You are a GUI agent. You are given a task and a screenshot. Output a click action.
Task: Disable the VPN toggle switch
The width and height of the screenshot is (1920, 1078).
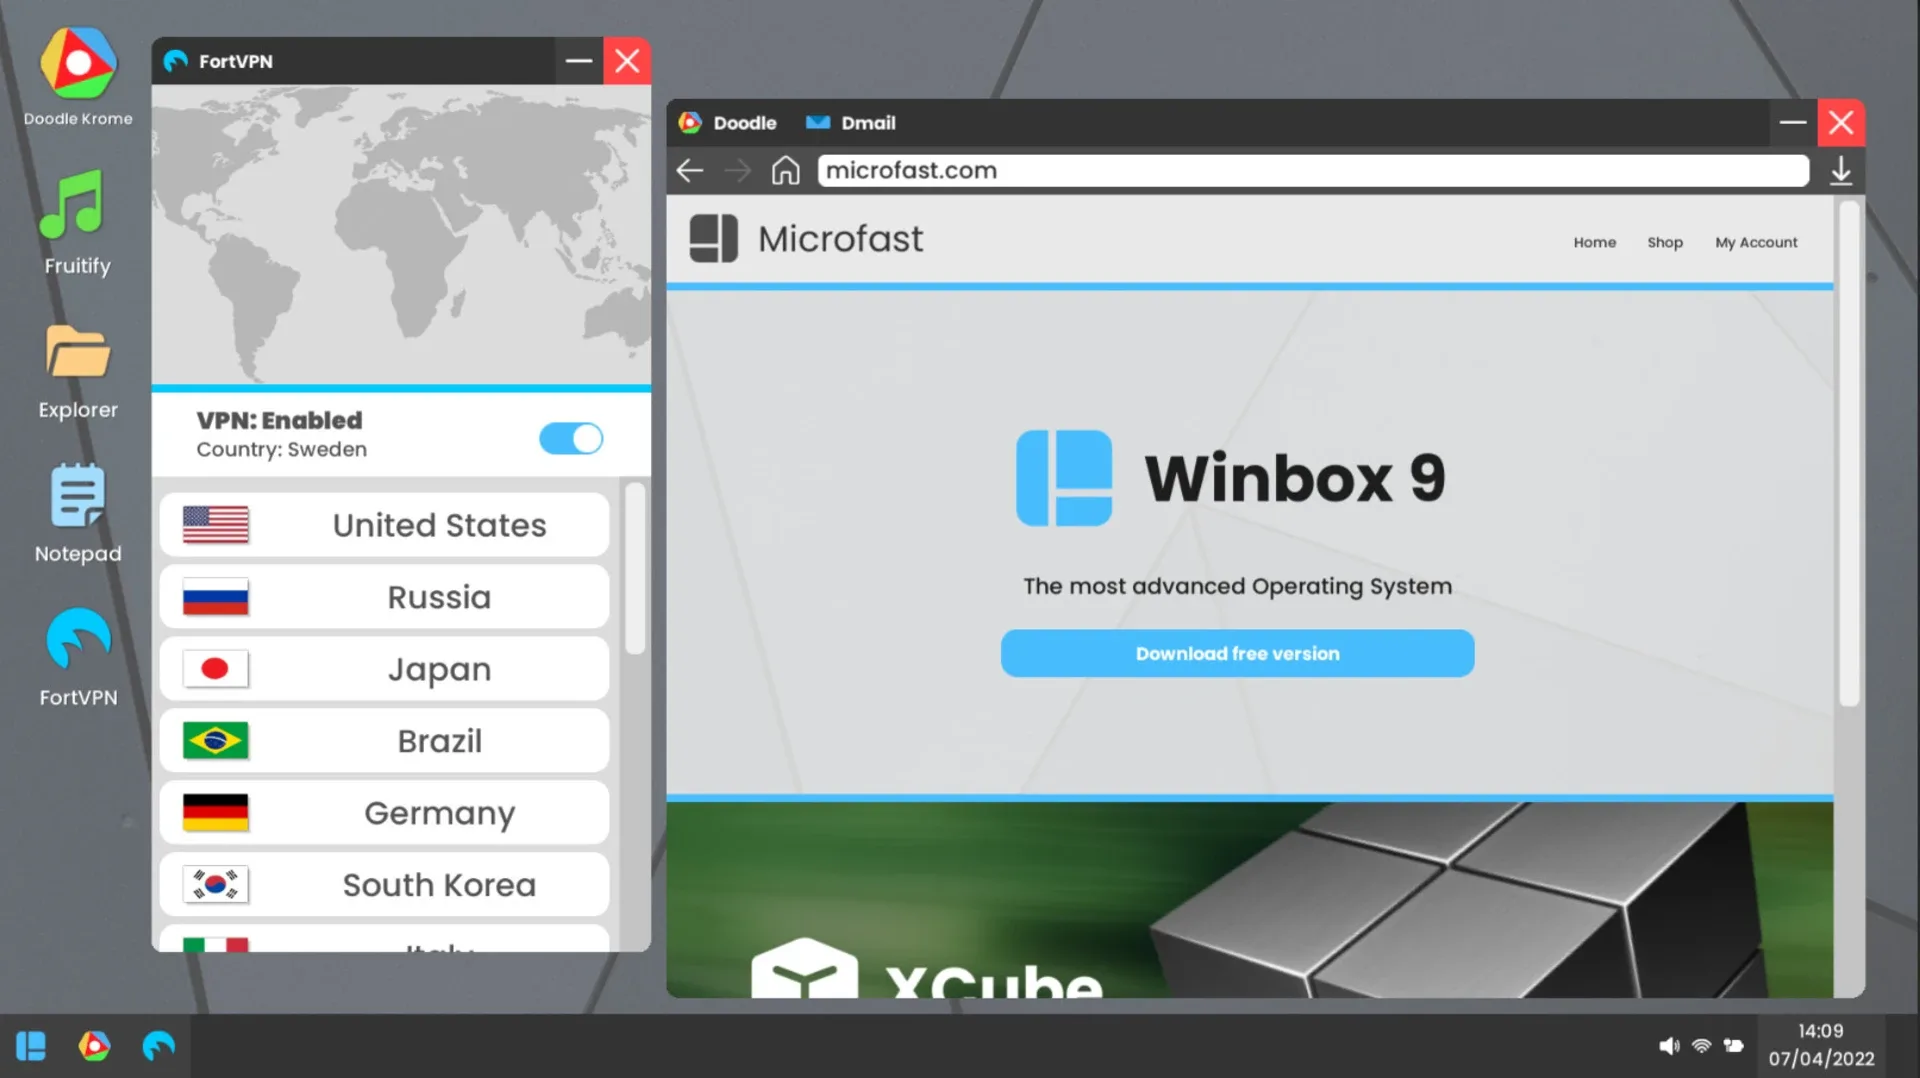571,438
